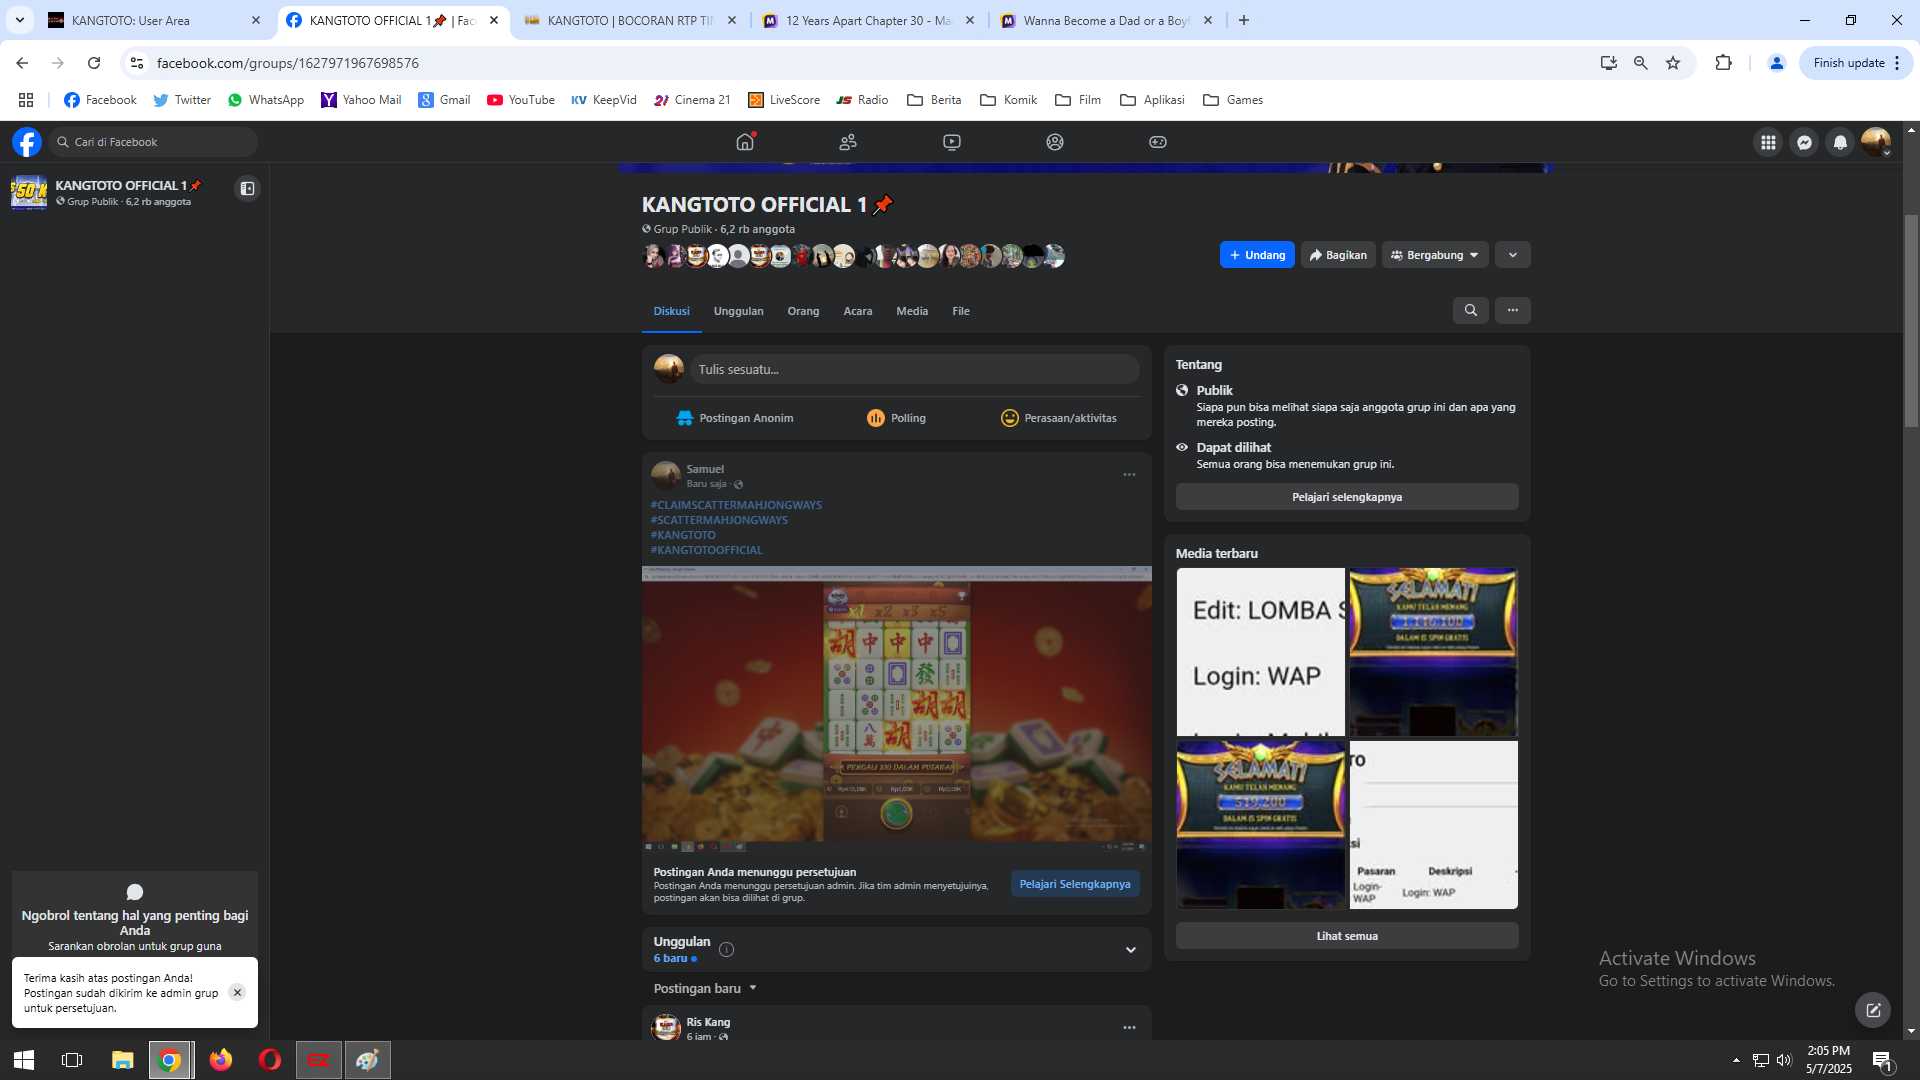Switch to Orang tab
This screenshot has height=1080, width=1920.
[803, 311]
